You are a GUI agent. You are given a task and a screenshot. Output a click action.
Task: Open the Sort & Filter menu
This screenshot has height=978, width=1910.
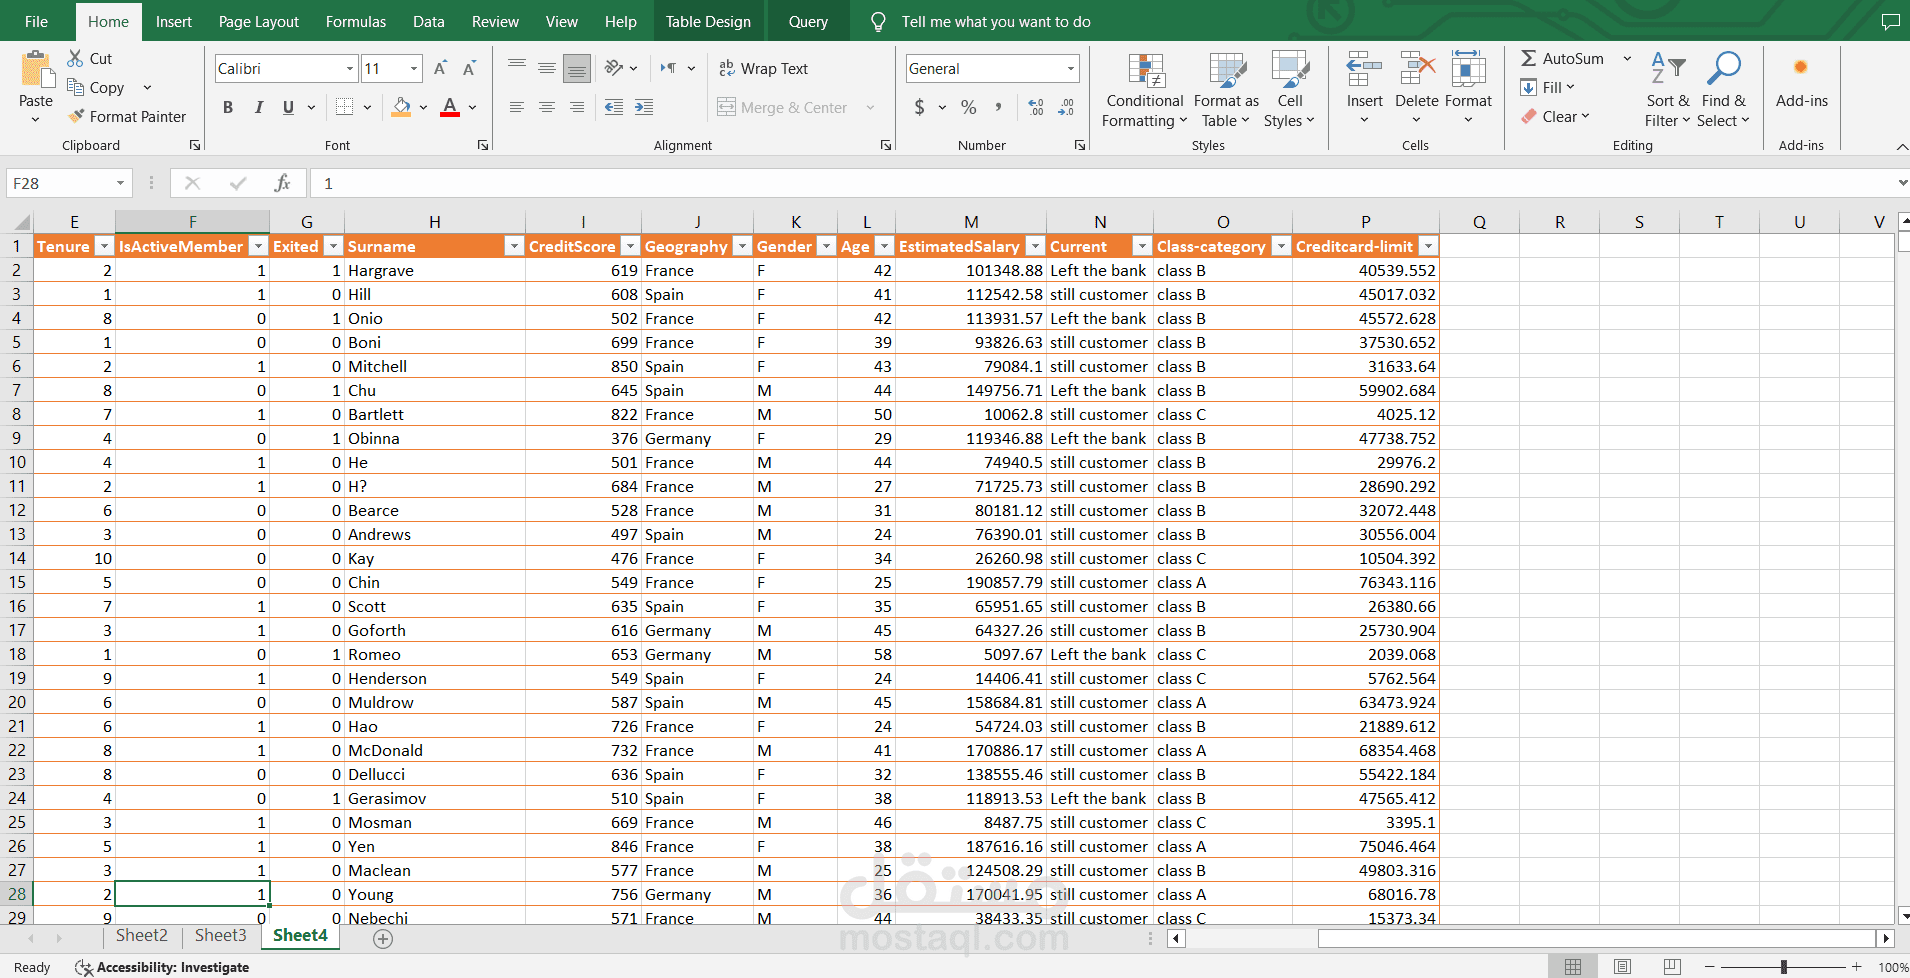pyautogui.click(x=1668, y=90)
